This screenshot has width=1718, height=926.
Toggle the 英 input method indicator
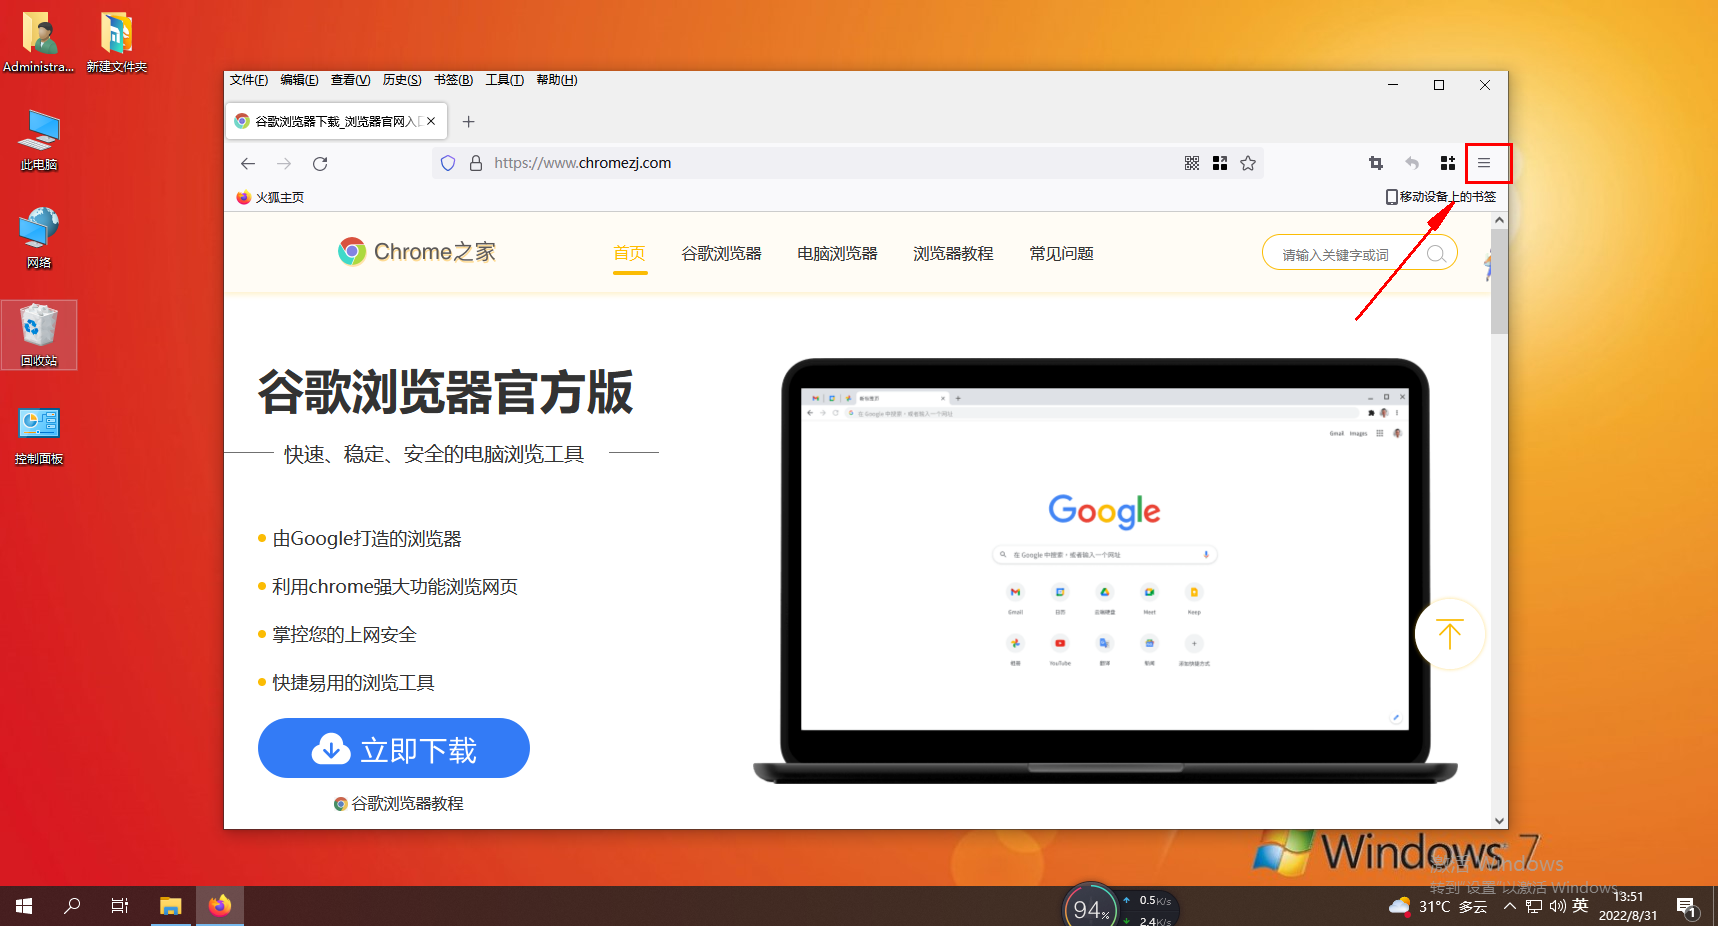tap(1580, 906)
